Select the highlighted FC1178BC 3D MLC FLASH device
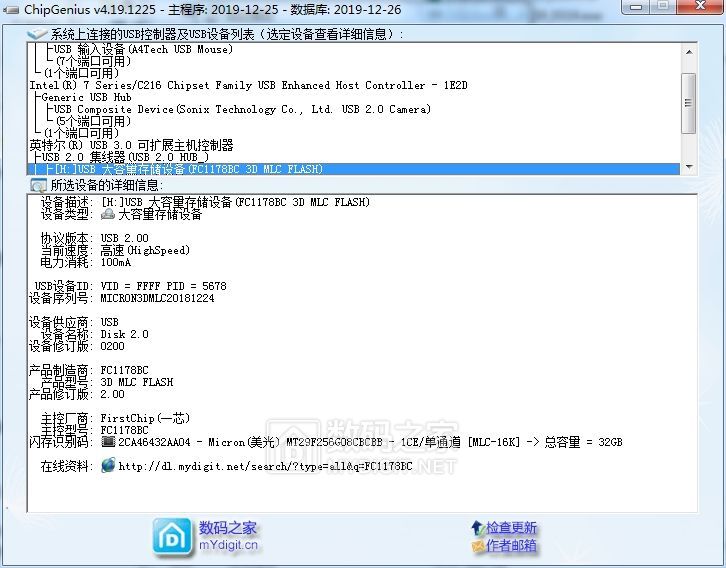726x568 pixels. 190,169
